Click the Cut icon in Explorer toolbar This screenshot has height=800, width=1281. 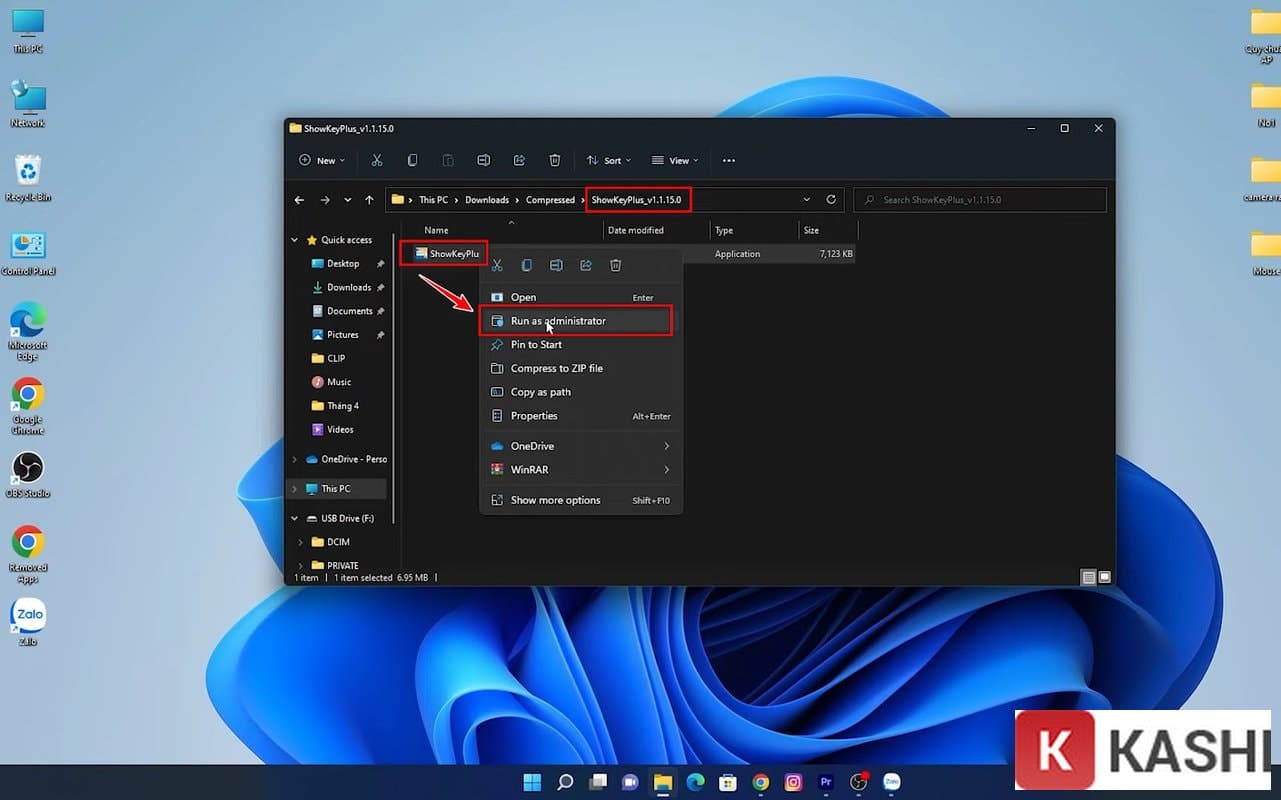coord(377,160)
